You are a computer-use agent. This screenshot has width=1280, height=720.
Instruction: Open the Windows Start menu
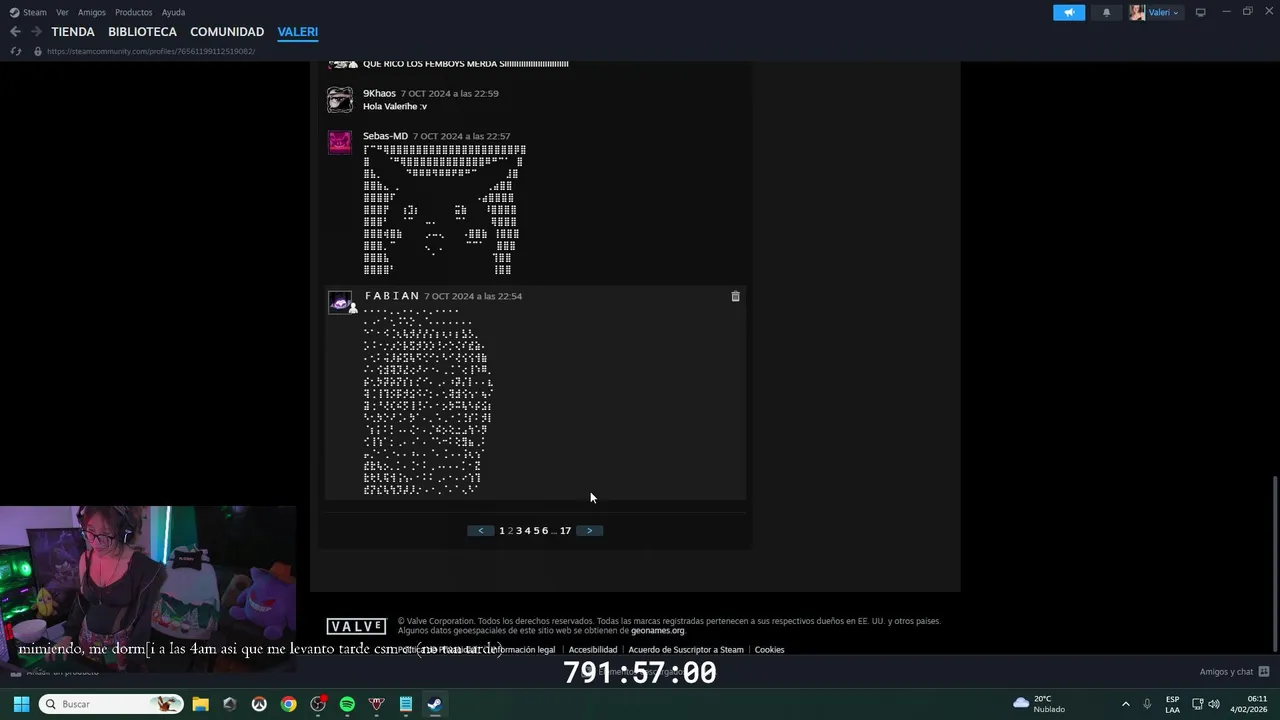(21, 704)
